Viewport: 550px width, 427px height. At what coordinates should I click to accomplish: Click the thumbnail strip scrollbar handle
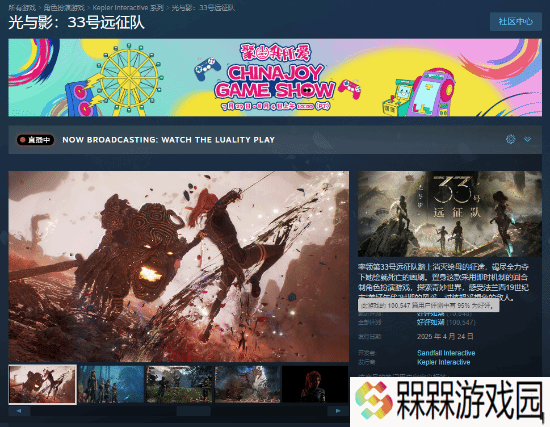[193, 411]
